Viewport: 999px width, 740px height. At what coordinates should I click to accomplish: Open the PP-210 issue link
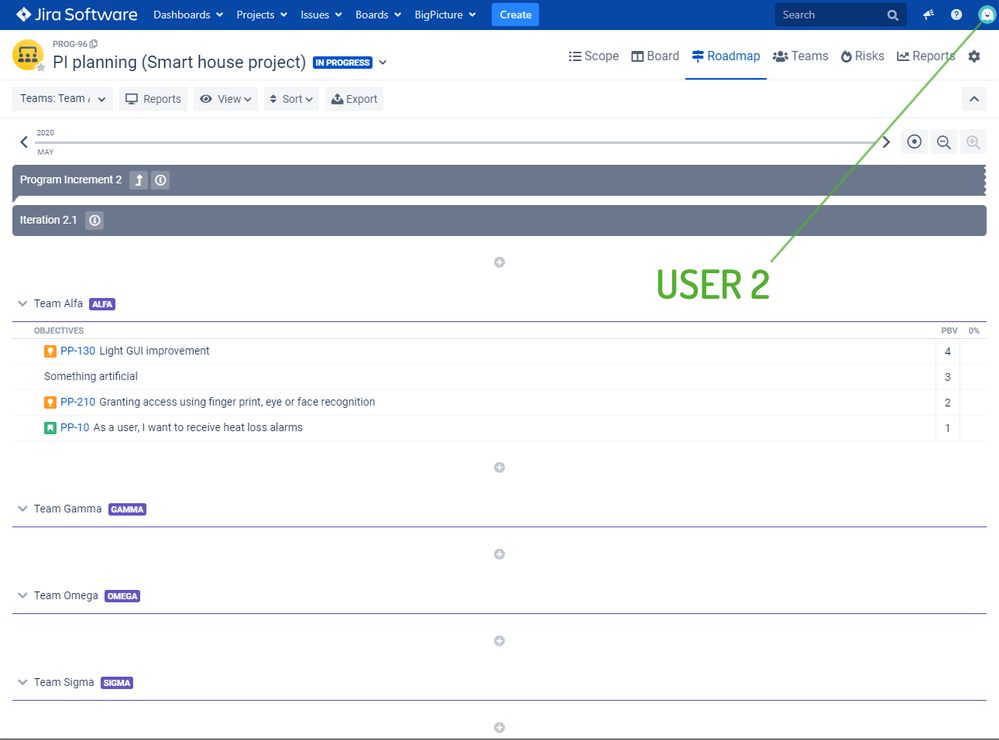coord(78,402)
